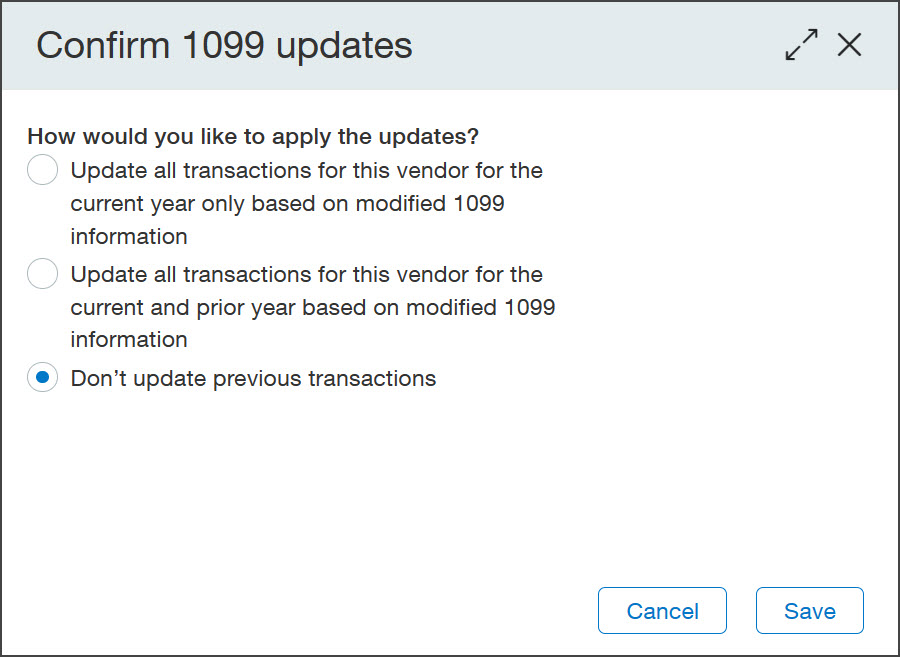The height and width of the screenshot is (657, 900).
Task: Click the 'current and prior year based on' label text
Action: coord(235,308)
